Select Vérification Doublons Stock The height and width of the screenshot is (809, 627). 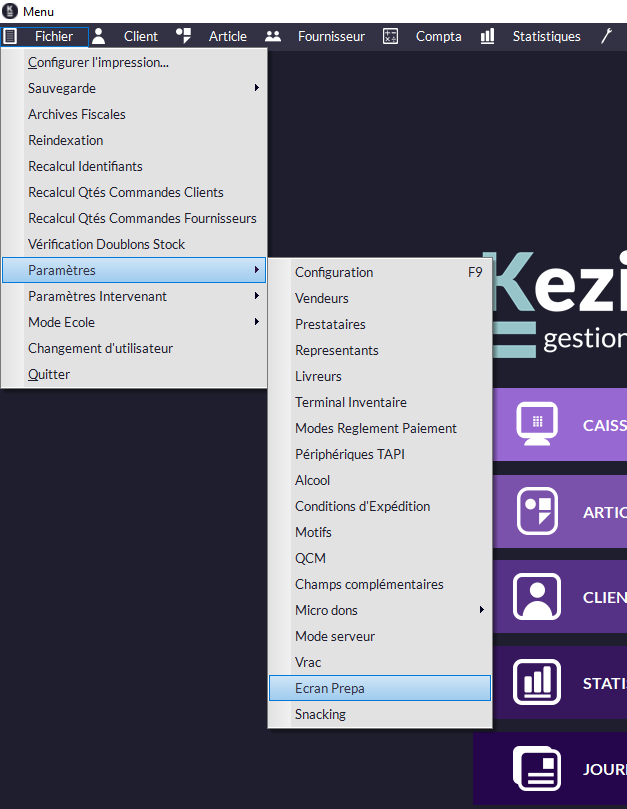[106, 244]
